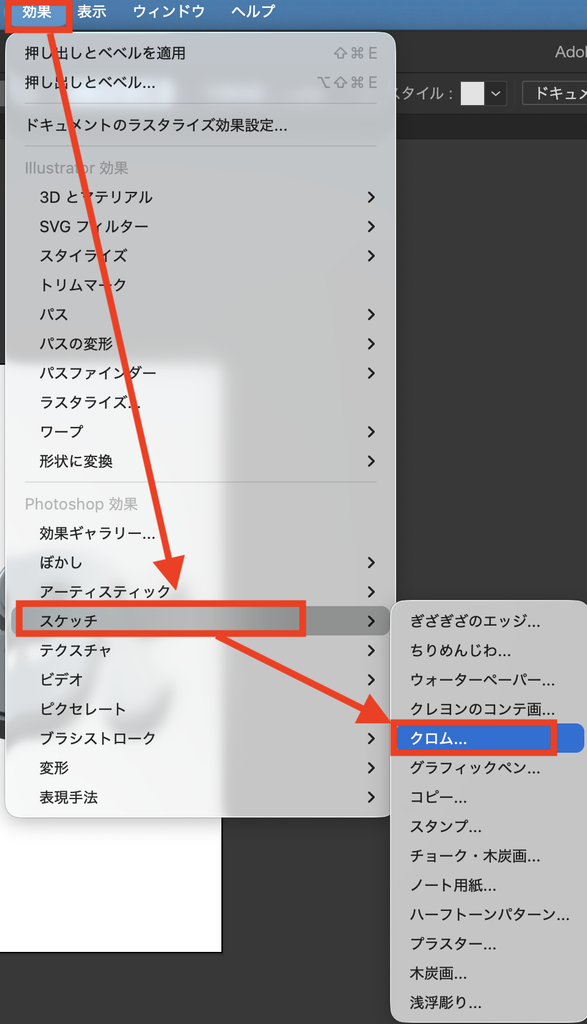
Task: Expand the 3D とマテリアル submenu
Action: (x=200, y=197)
